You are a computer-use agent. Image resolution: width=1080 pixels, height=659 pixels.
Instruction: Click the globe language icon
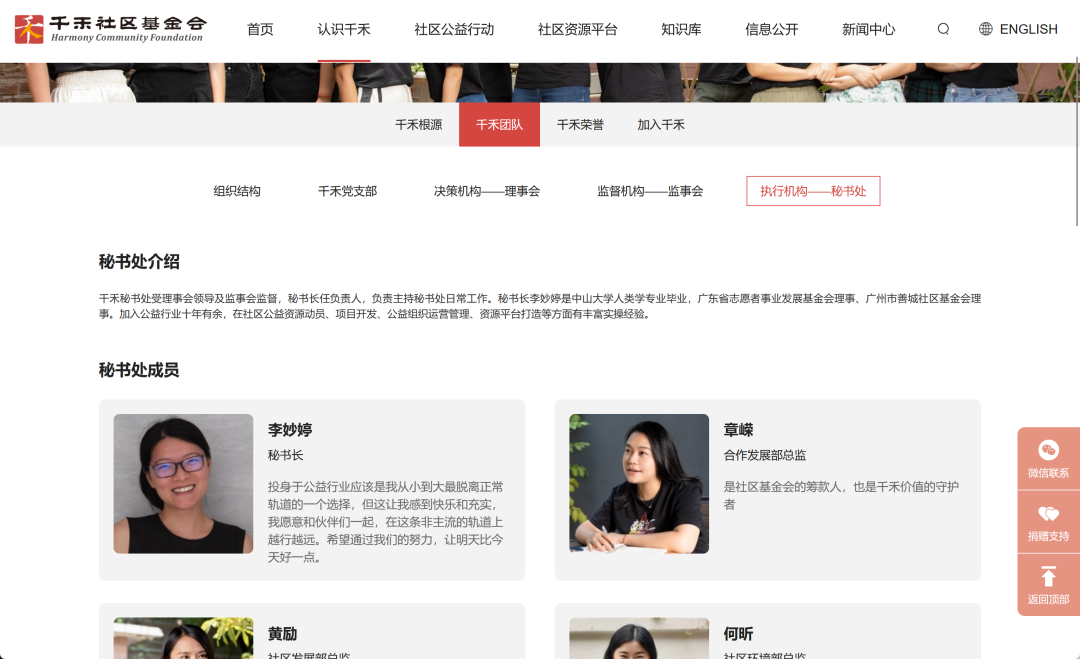[x=986, y=29]
